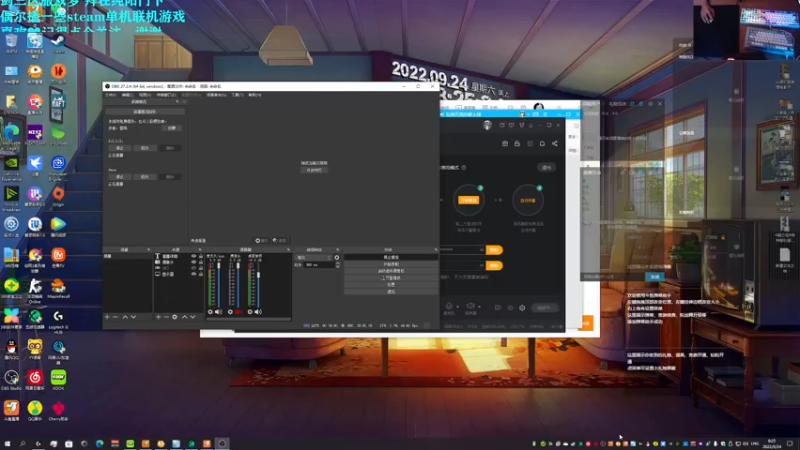Screen dimensions: 800x450
Task: Open gear settings of the first audio mixer channel
Action: coord(210,312)
